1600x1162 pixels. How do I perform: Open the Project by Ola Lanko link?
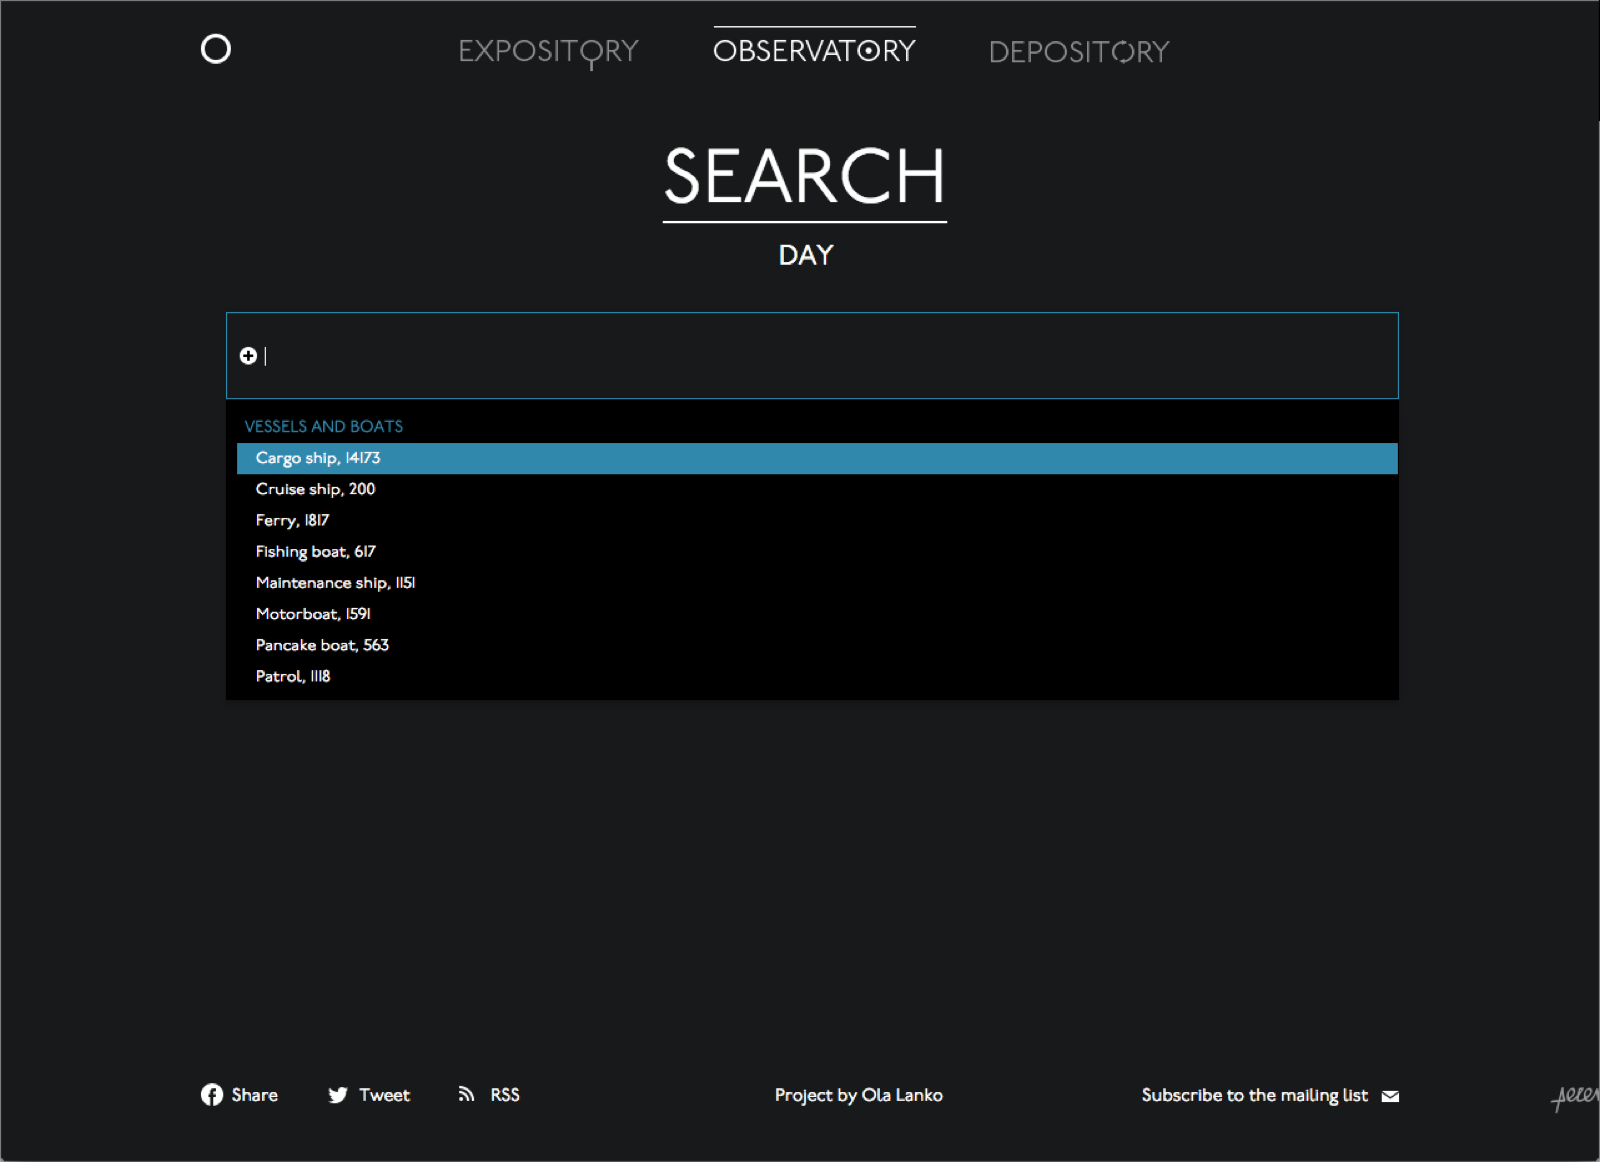click(x=858, y=1095)
